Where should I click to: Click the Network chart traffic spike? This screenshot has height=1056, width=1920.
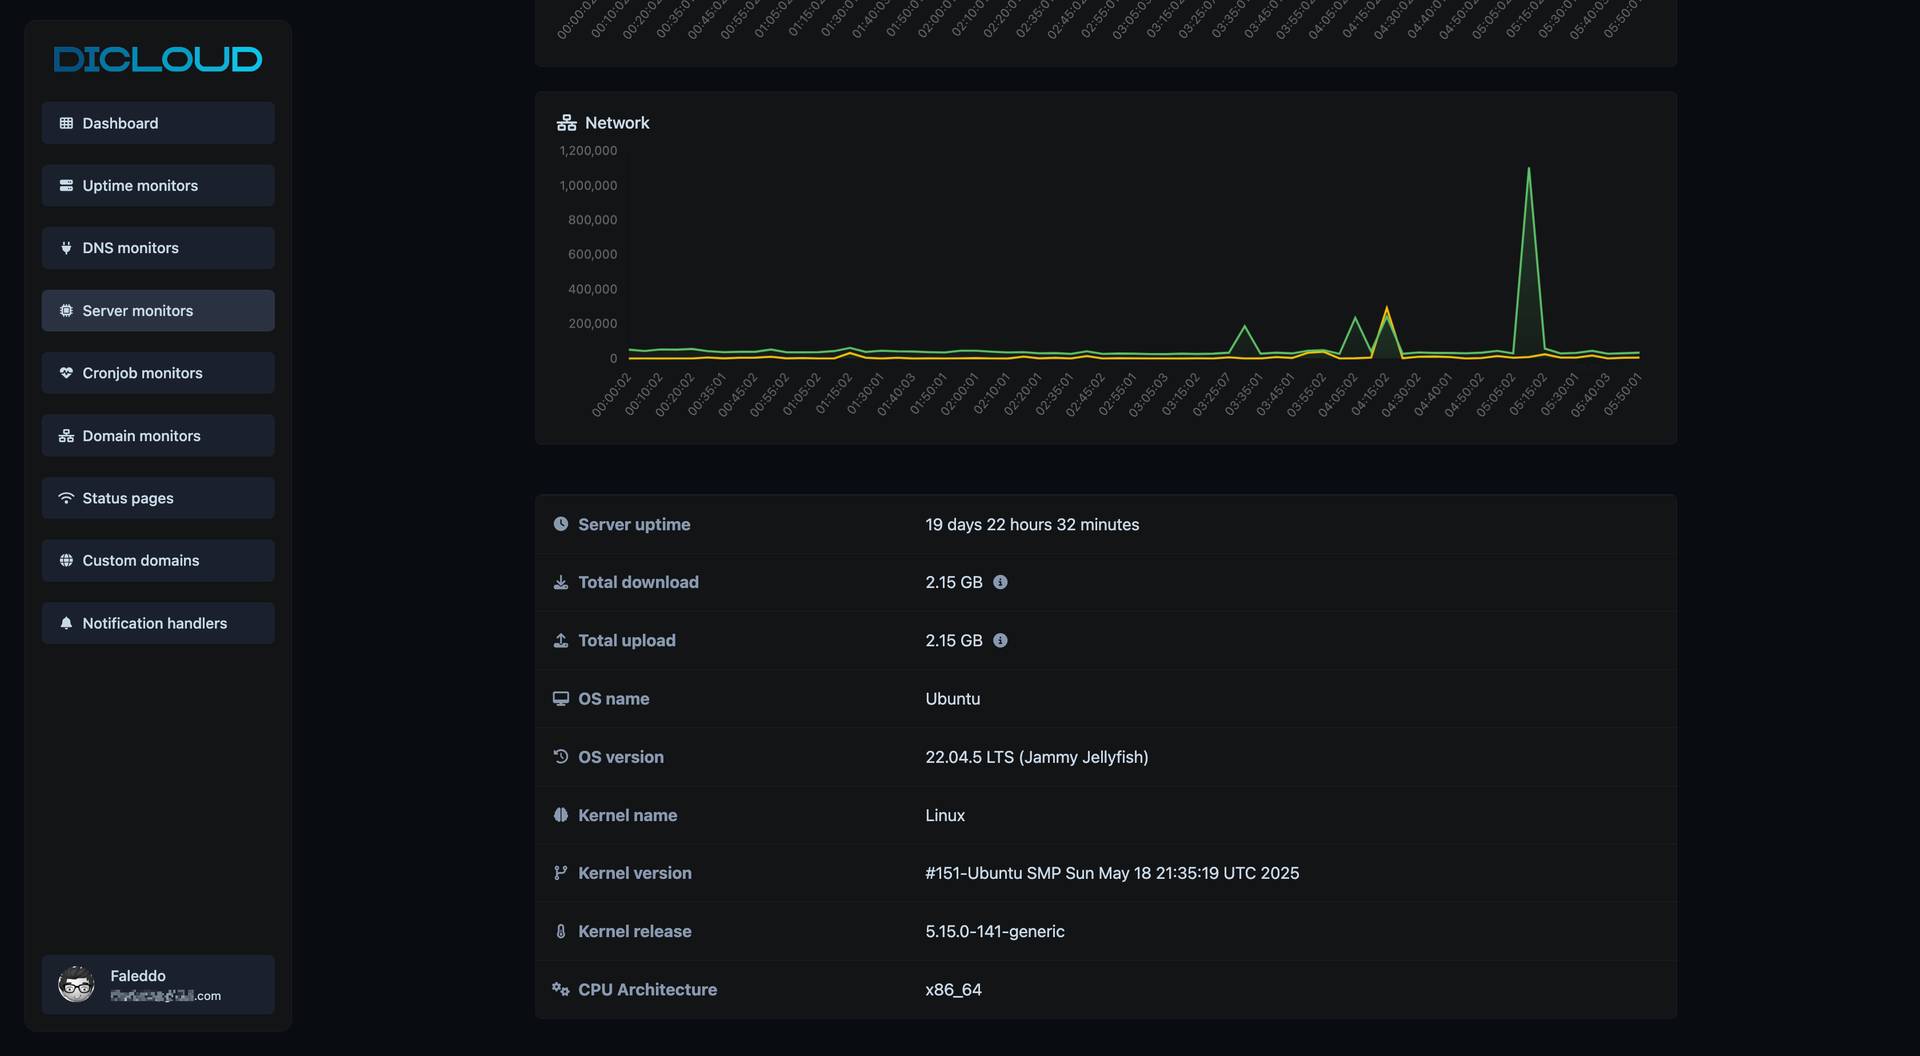pyautogui.click(x=1530, y=200)
